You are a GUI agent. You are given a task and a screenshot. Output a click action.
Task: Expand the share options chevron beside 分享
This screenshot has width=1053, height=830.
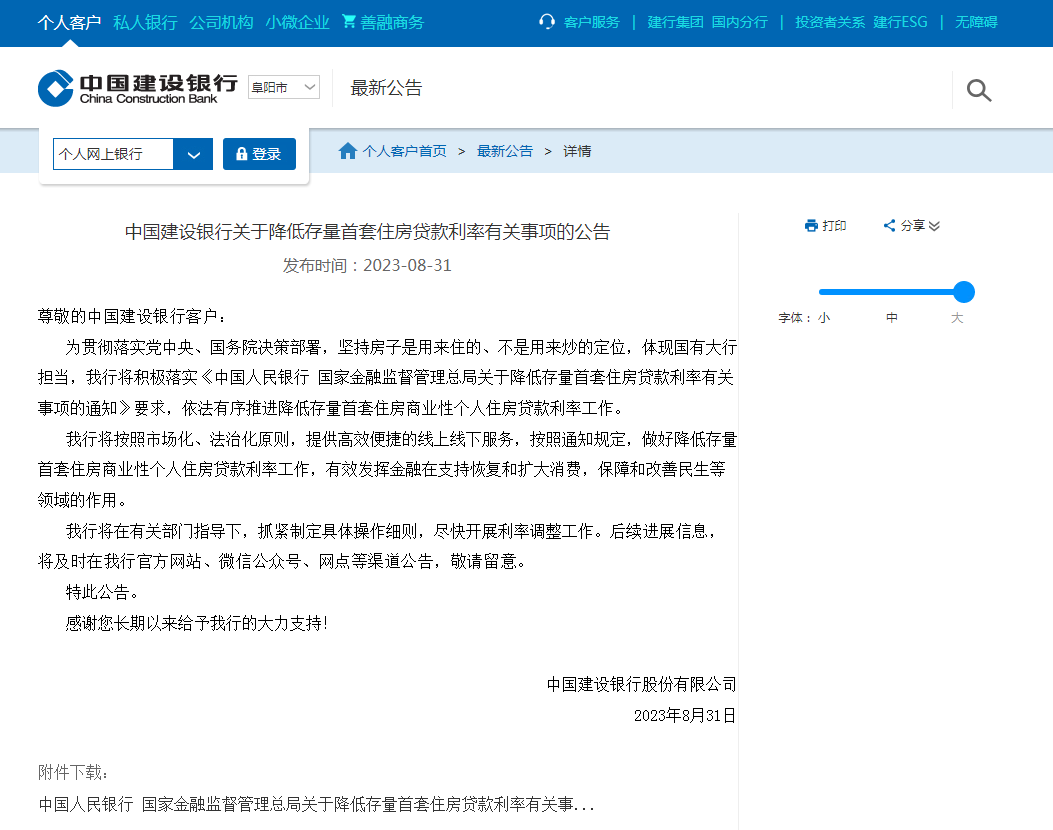(x=934, y=227)
